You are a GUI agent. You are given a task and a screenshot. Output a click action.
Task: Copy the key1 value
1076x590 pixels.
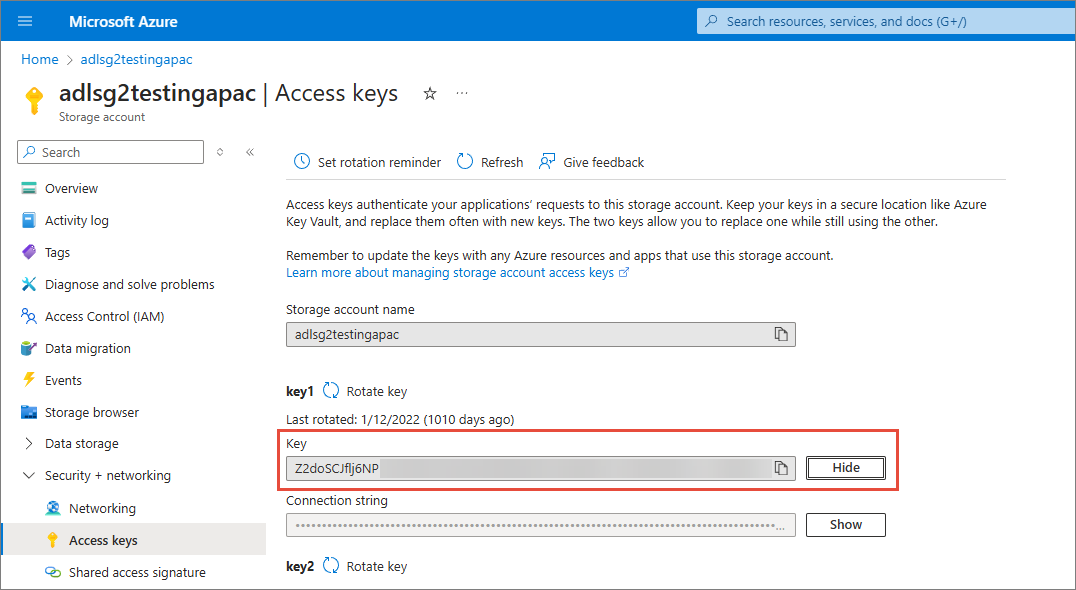point(781,467)
